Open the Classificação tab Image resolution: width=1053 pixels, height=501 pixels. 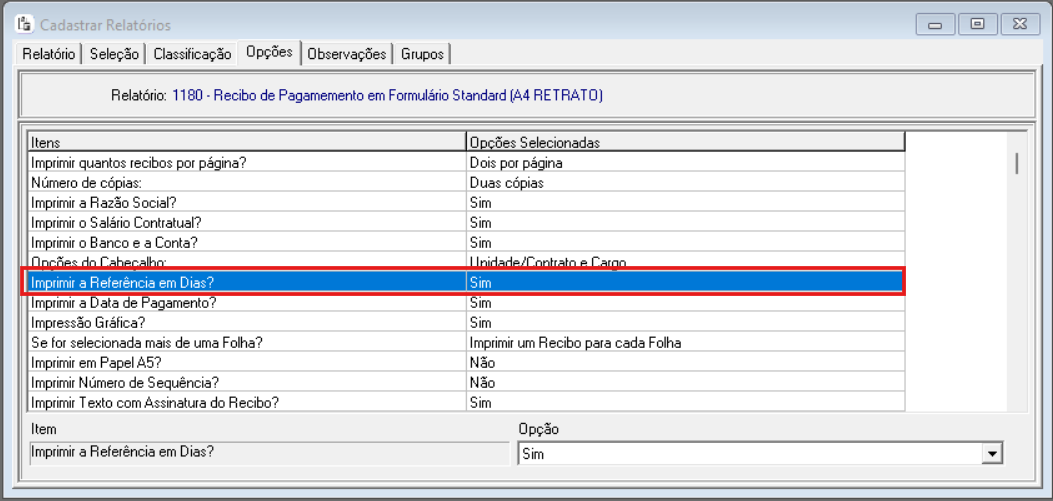point(192,54)
